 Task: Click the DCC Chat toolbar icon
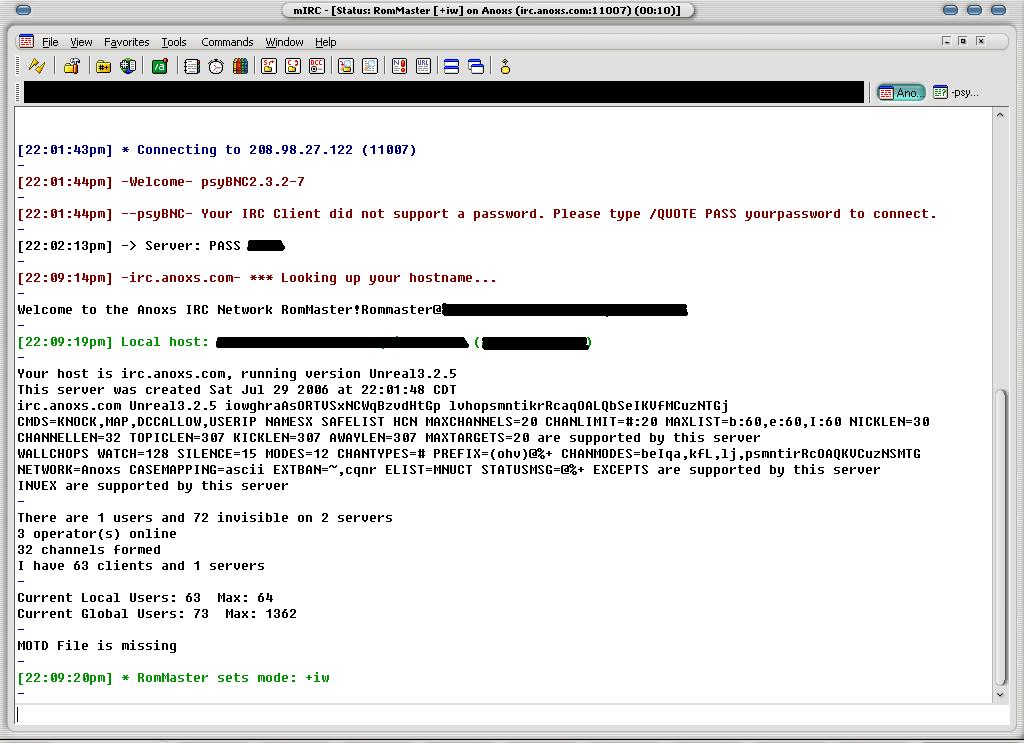coord(293,66)
